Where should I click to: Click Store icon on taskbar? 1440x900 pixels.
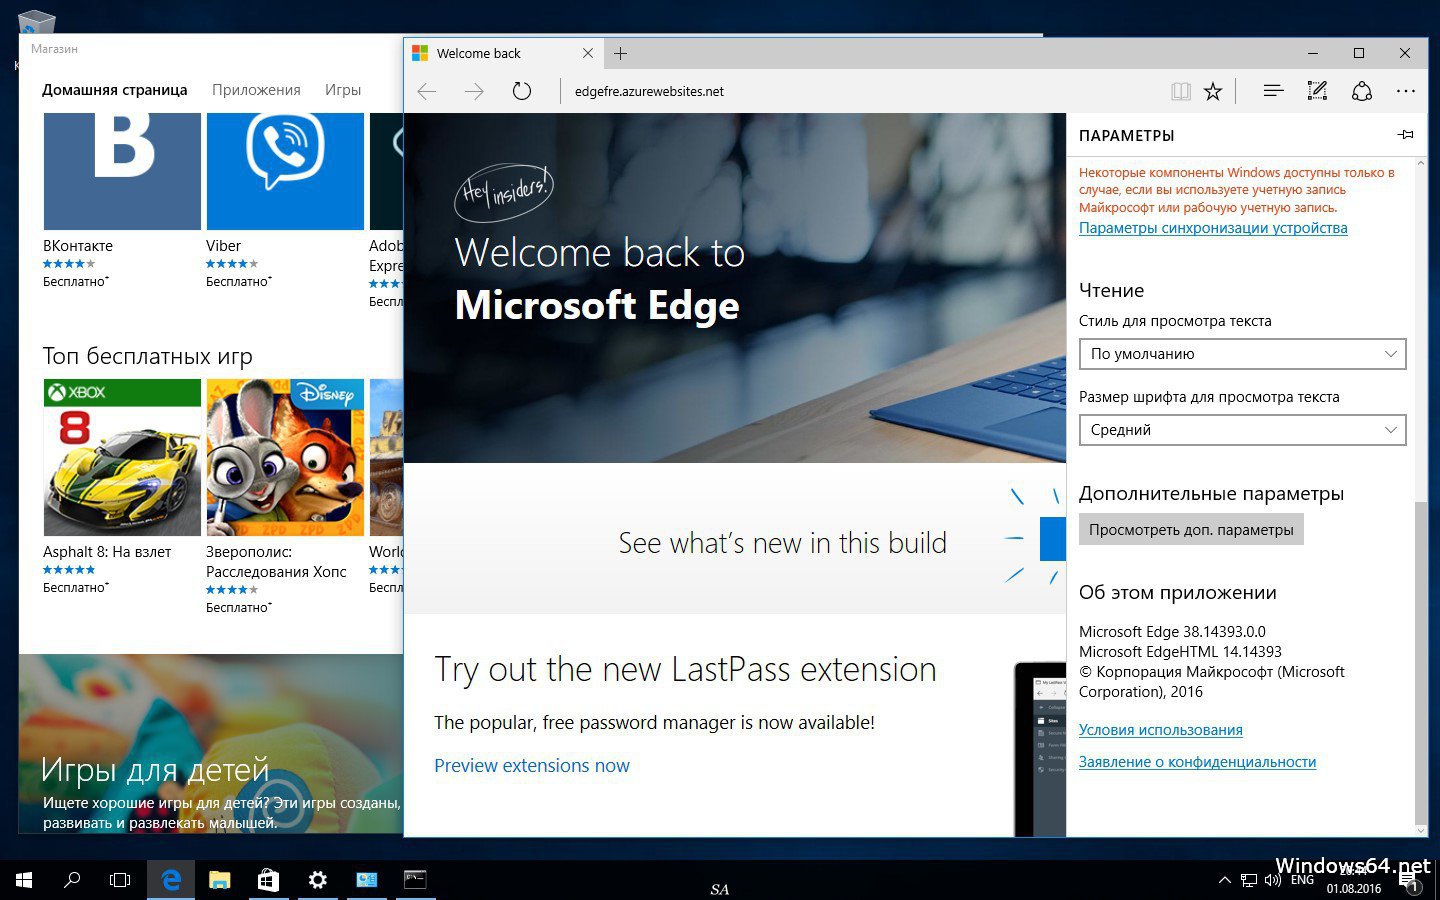268,880
